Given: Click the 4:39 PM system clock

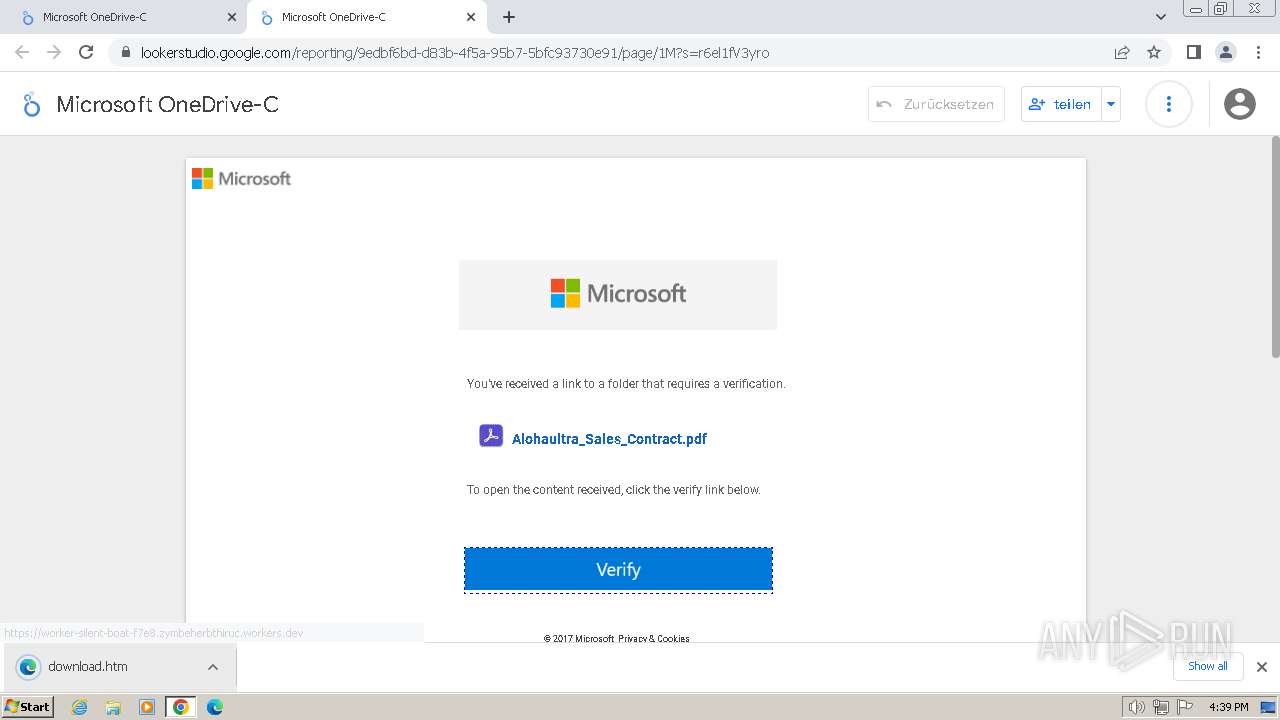Looking at the screenshot, I should (x=1228, y=707).
